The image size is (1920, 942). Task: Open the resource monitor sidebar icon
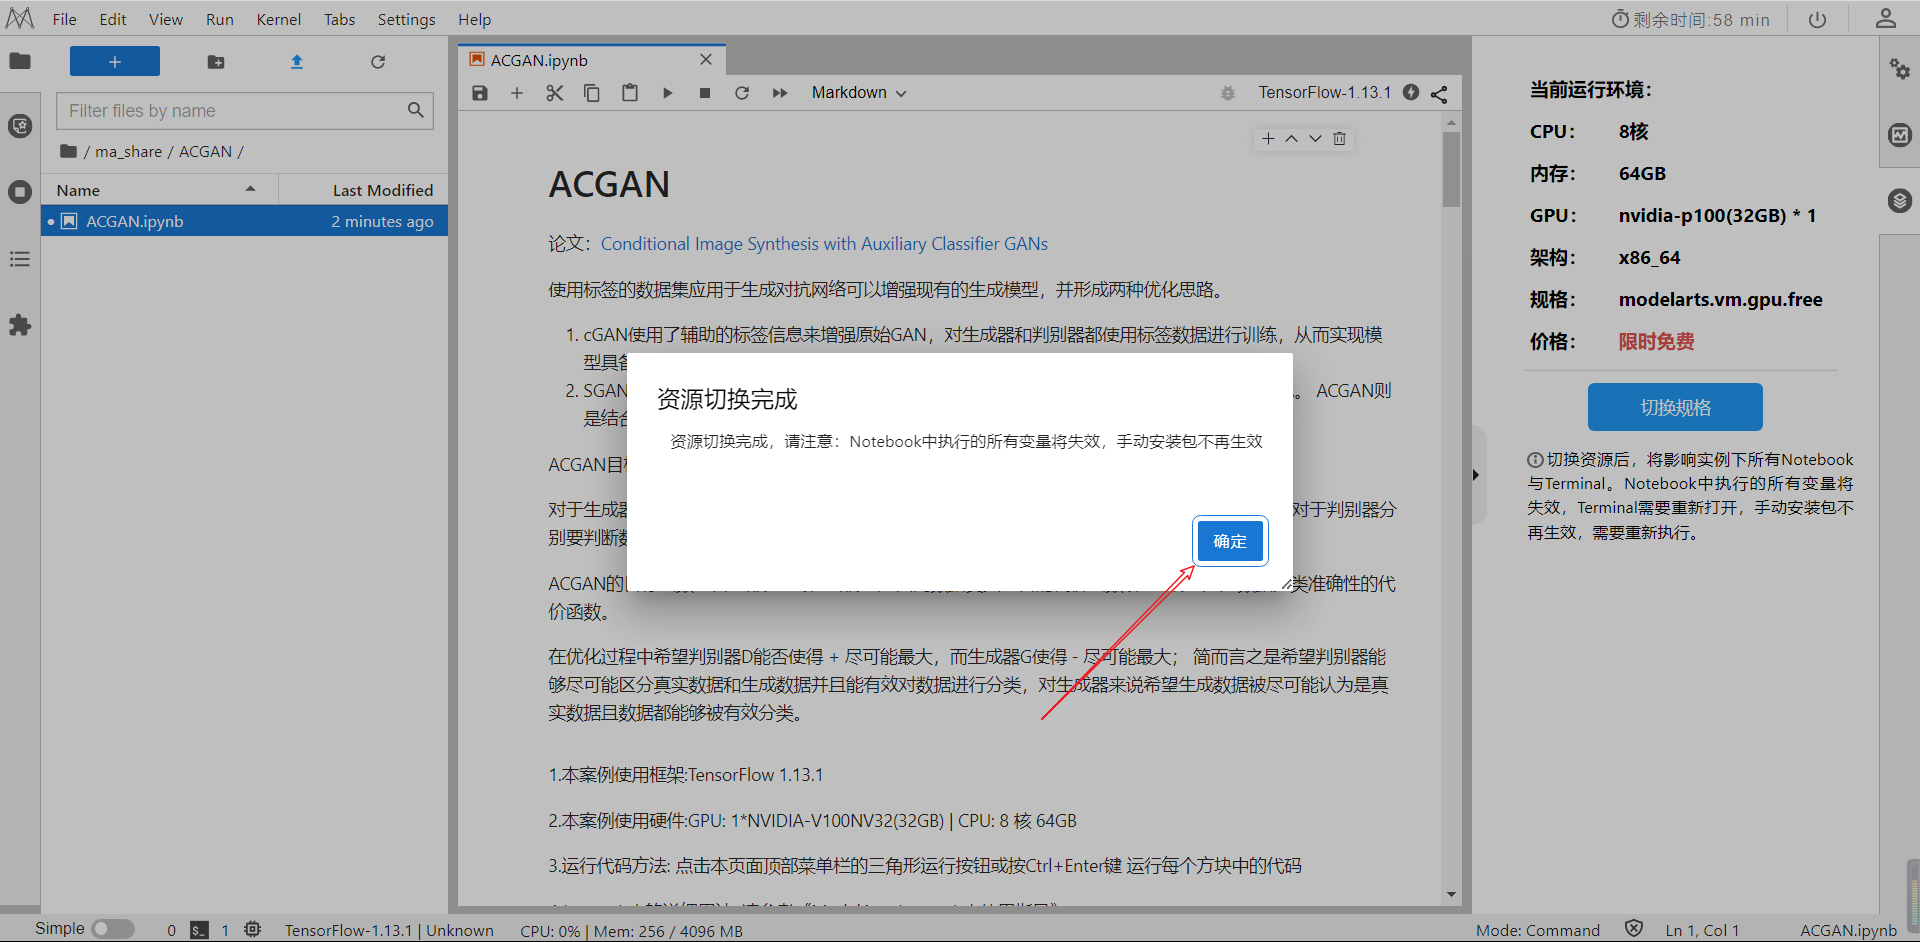[x=1900, y=135]
